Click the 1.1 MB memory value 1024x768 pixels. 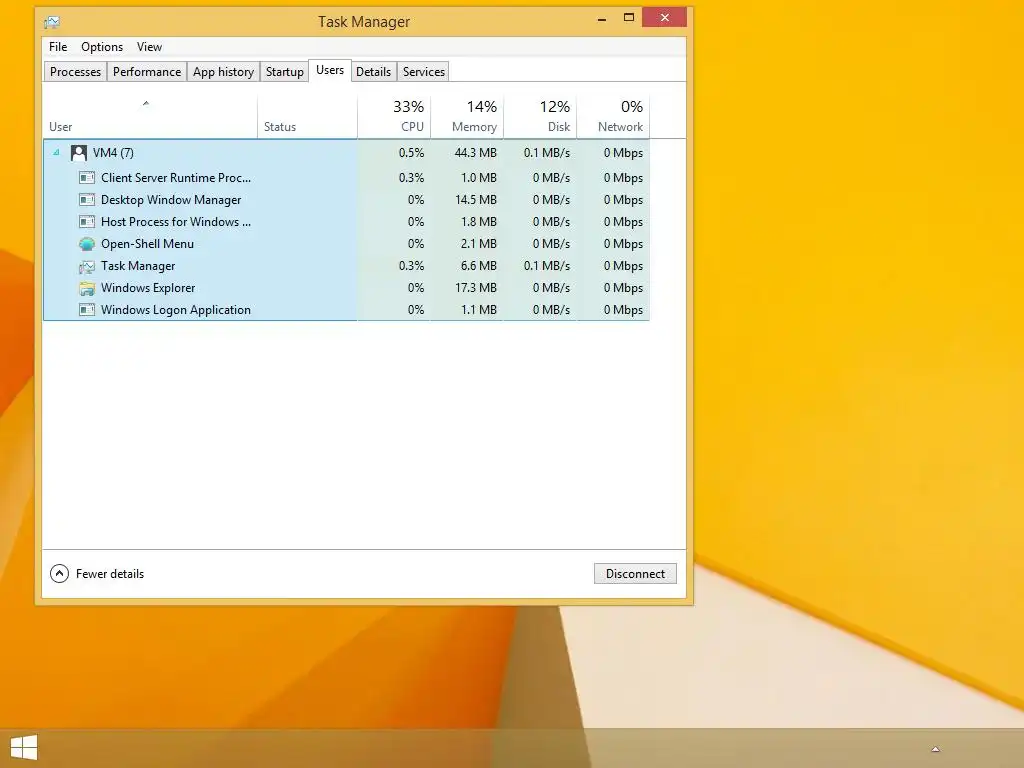point(479,310)
